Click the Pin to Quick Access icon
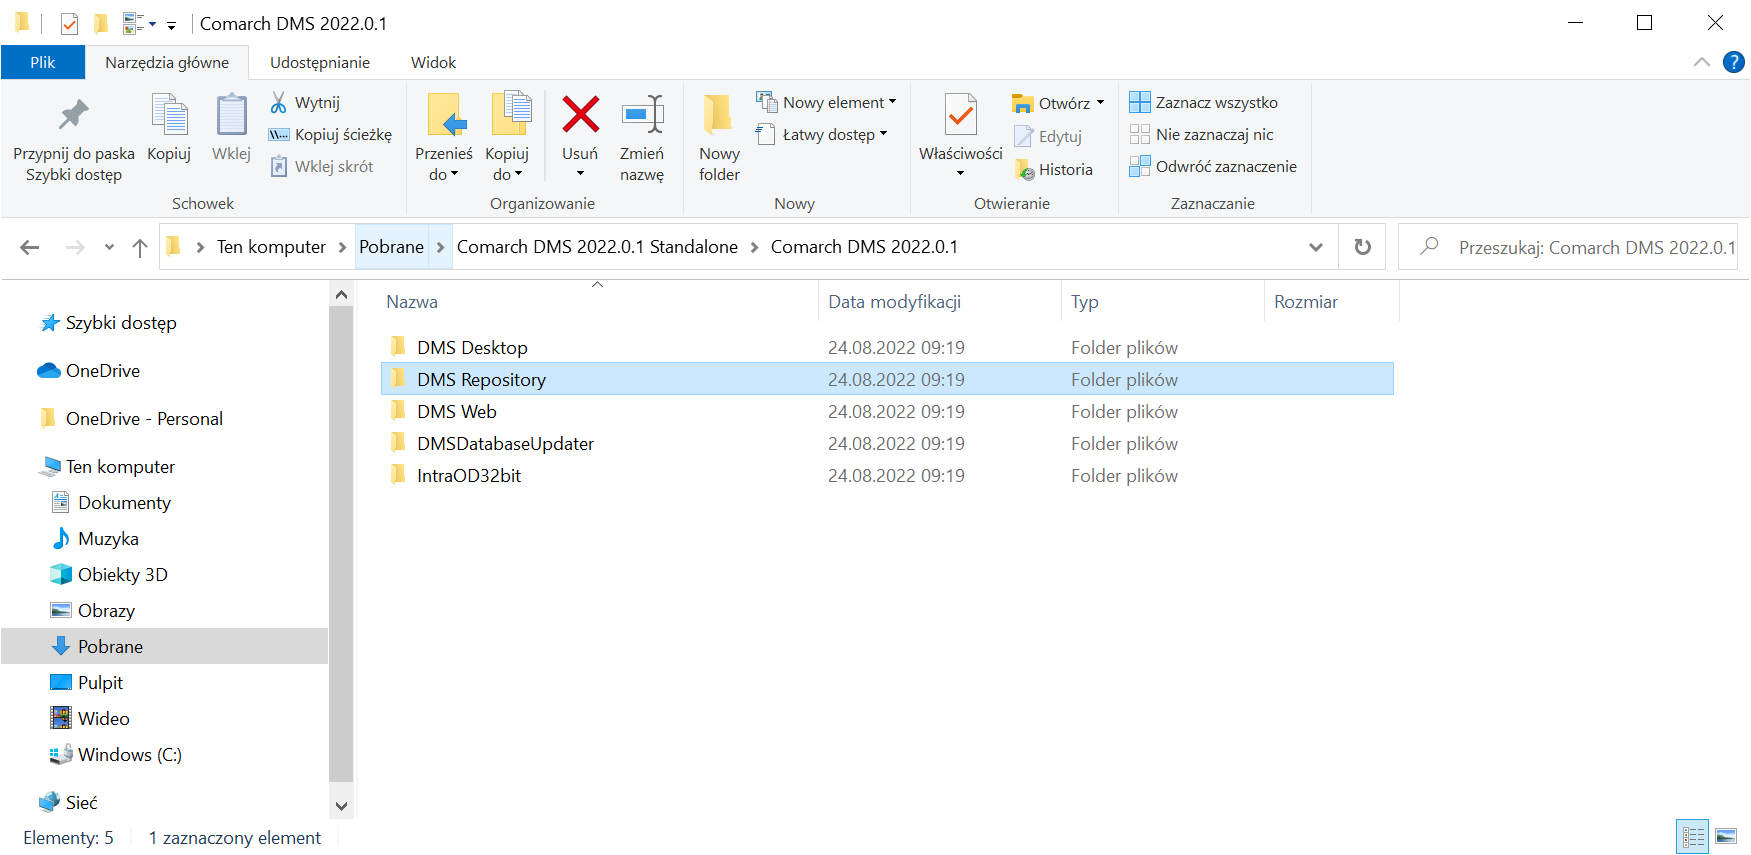 (73, 116)
